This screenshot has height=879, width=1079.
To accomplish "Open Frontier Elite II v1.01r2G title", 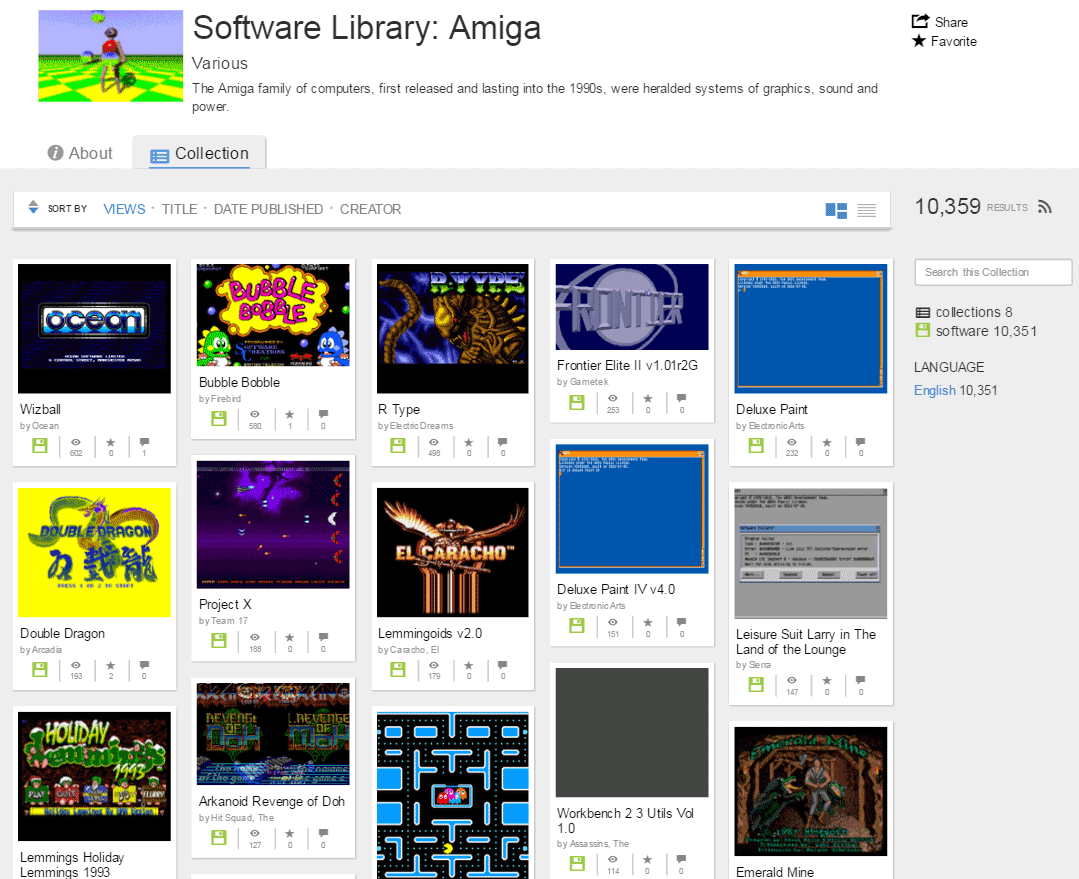I will 627,365.
